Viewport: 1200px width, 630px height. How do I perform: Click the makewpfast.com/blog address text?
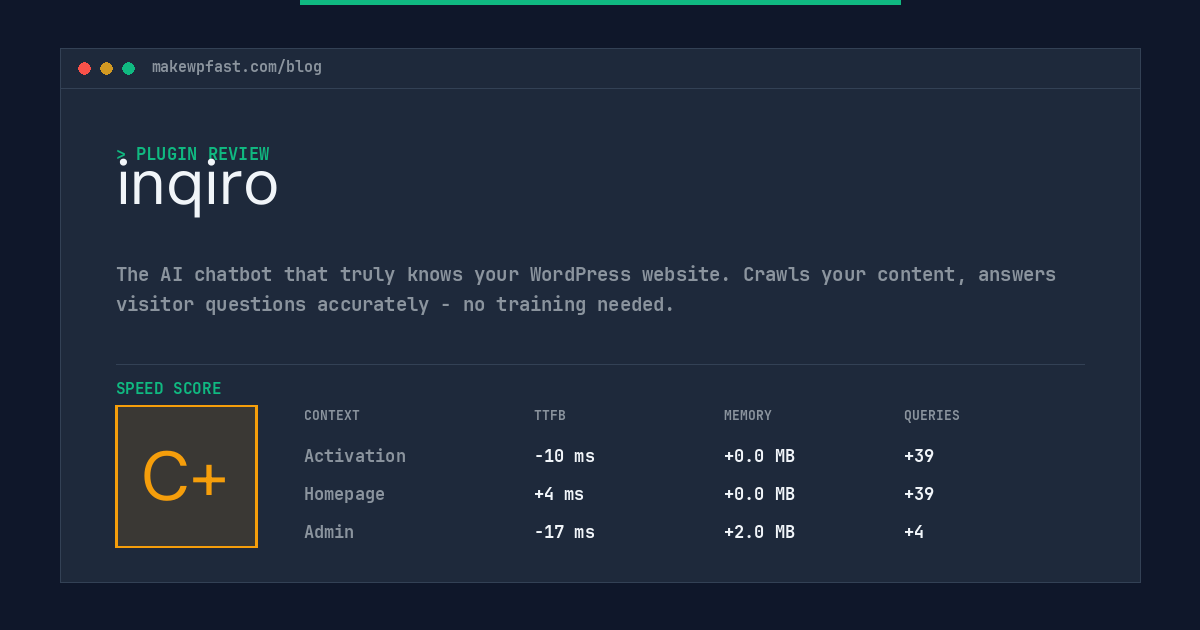(237, 67)
